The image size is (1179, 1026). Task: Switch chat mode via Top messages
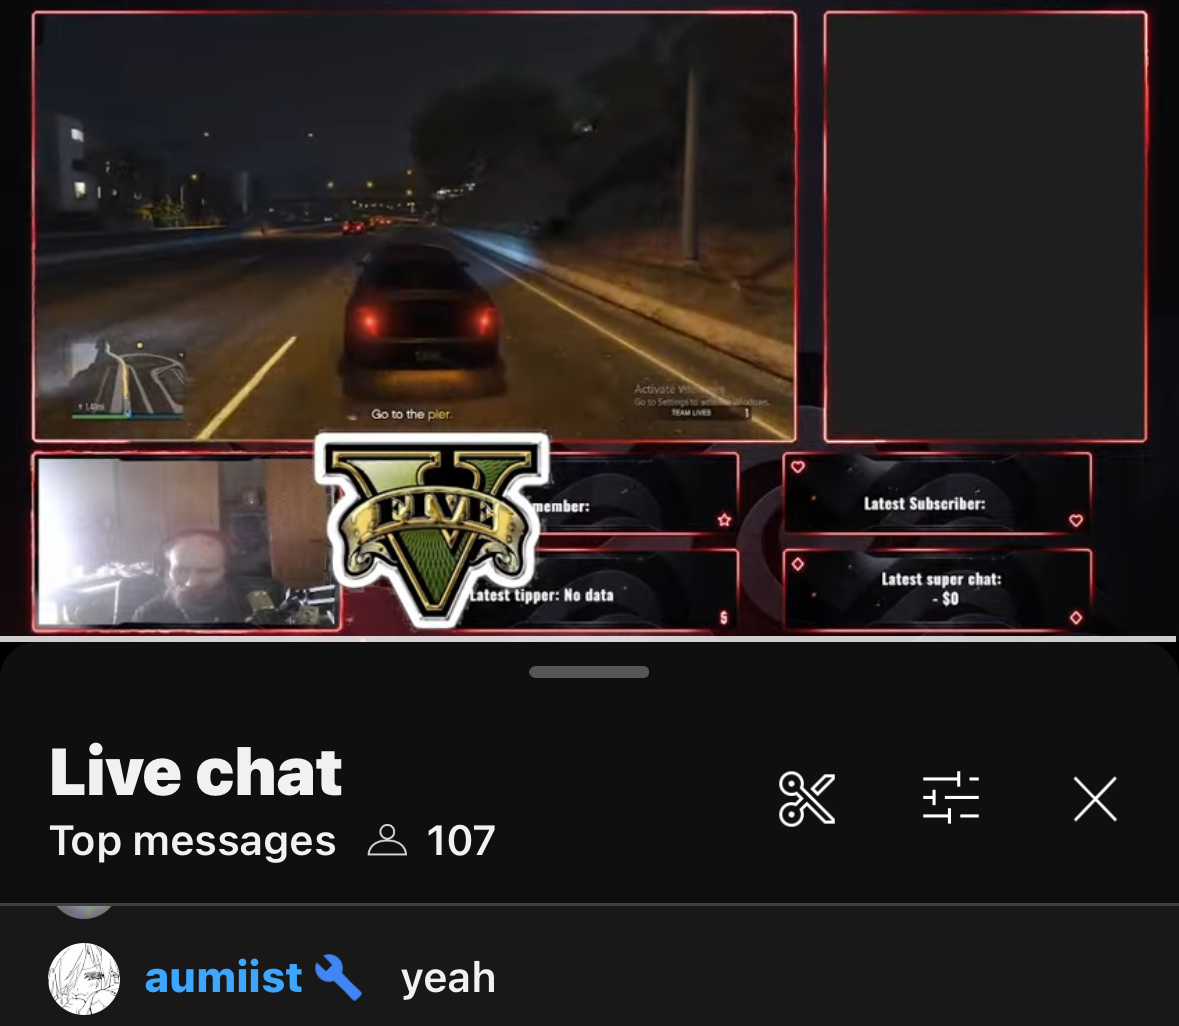coord(192,840)
